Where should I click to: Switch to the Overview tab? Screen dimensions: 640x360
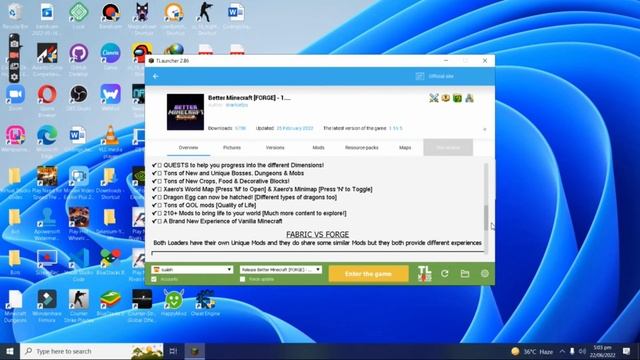pyautogui.click(x=188, y=147)
